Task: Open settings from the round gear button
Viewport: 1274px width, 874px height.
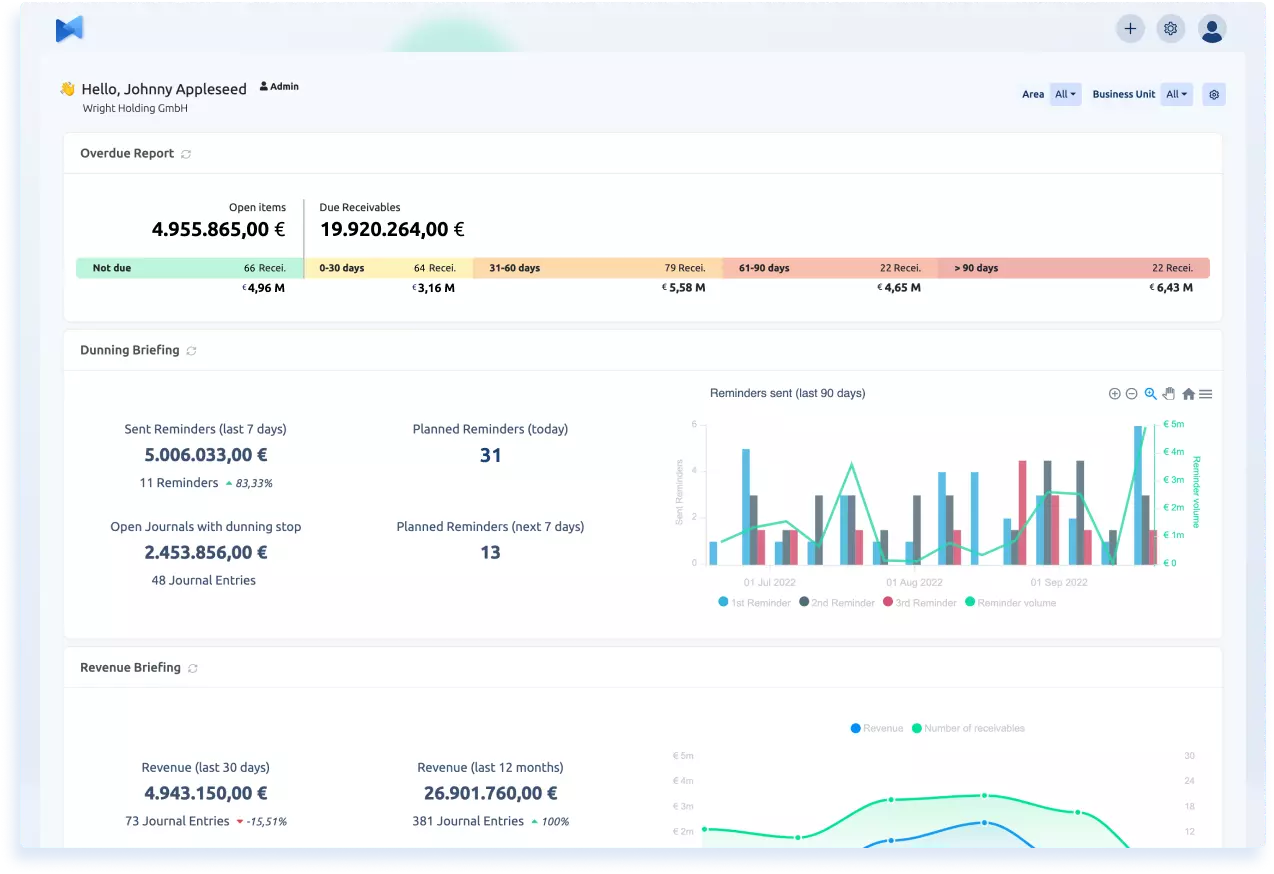Action: [1171, 29]
